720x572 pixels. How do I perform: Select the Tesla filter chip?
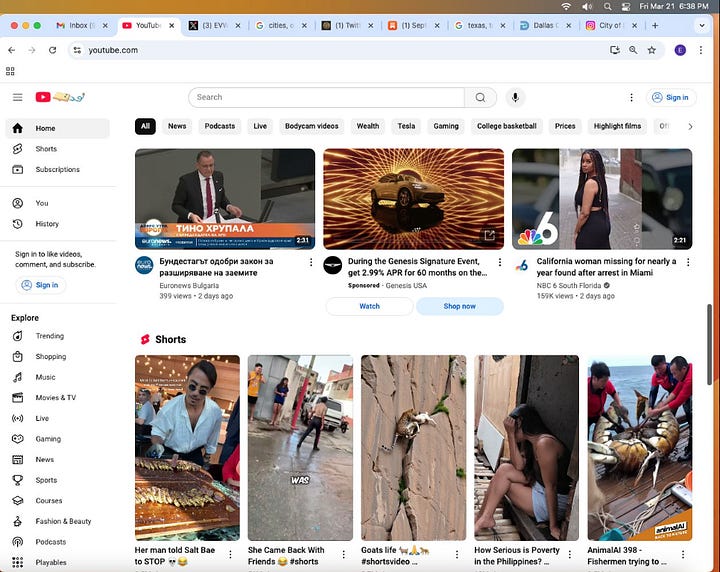point(406,126)
